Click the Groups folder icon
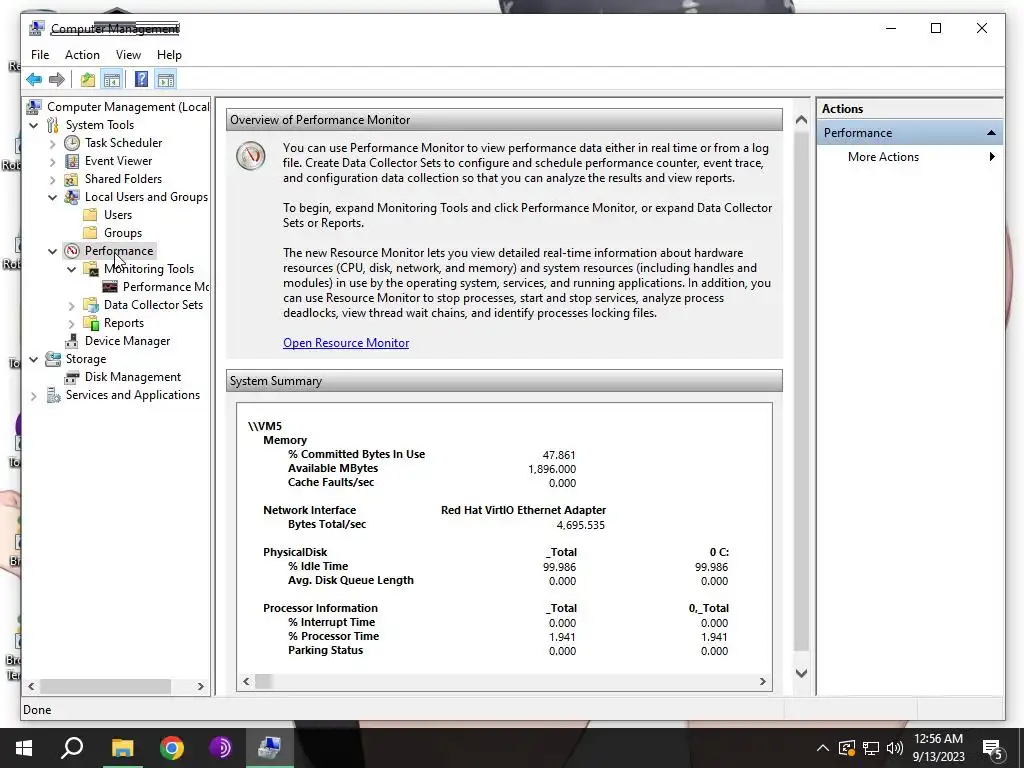The image size is (1024, 768). (x=91, y=232)
